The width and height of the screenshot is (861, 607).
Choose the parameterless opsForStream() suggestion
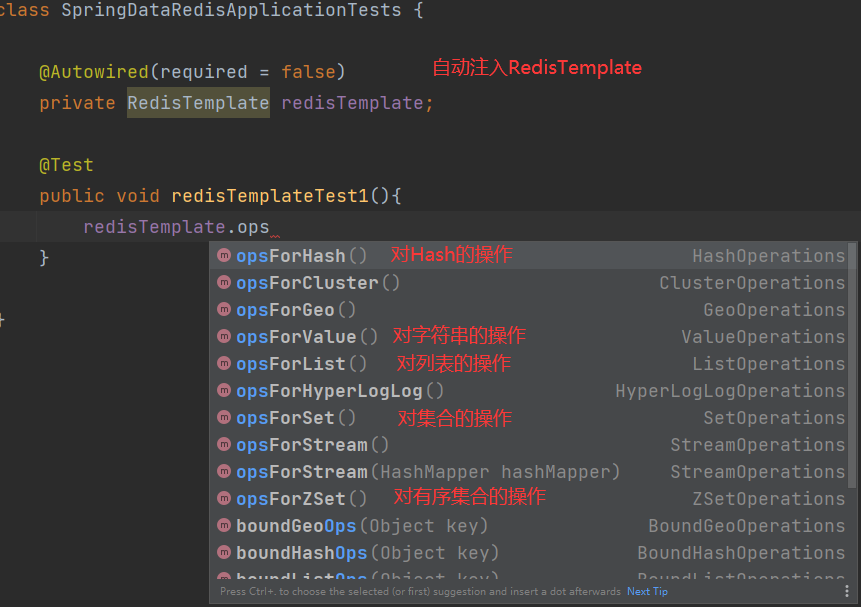coord(529,444)
